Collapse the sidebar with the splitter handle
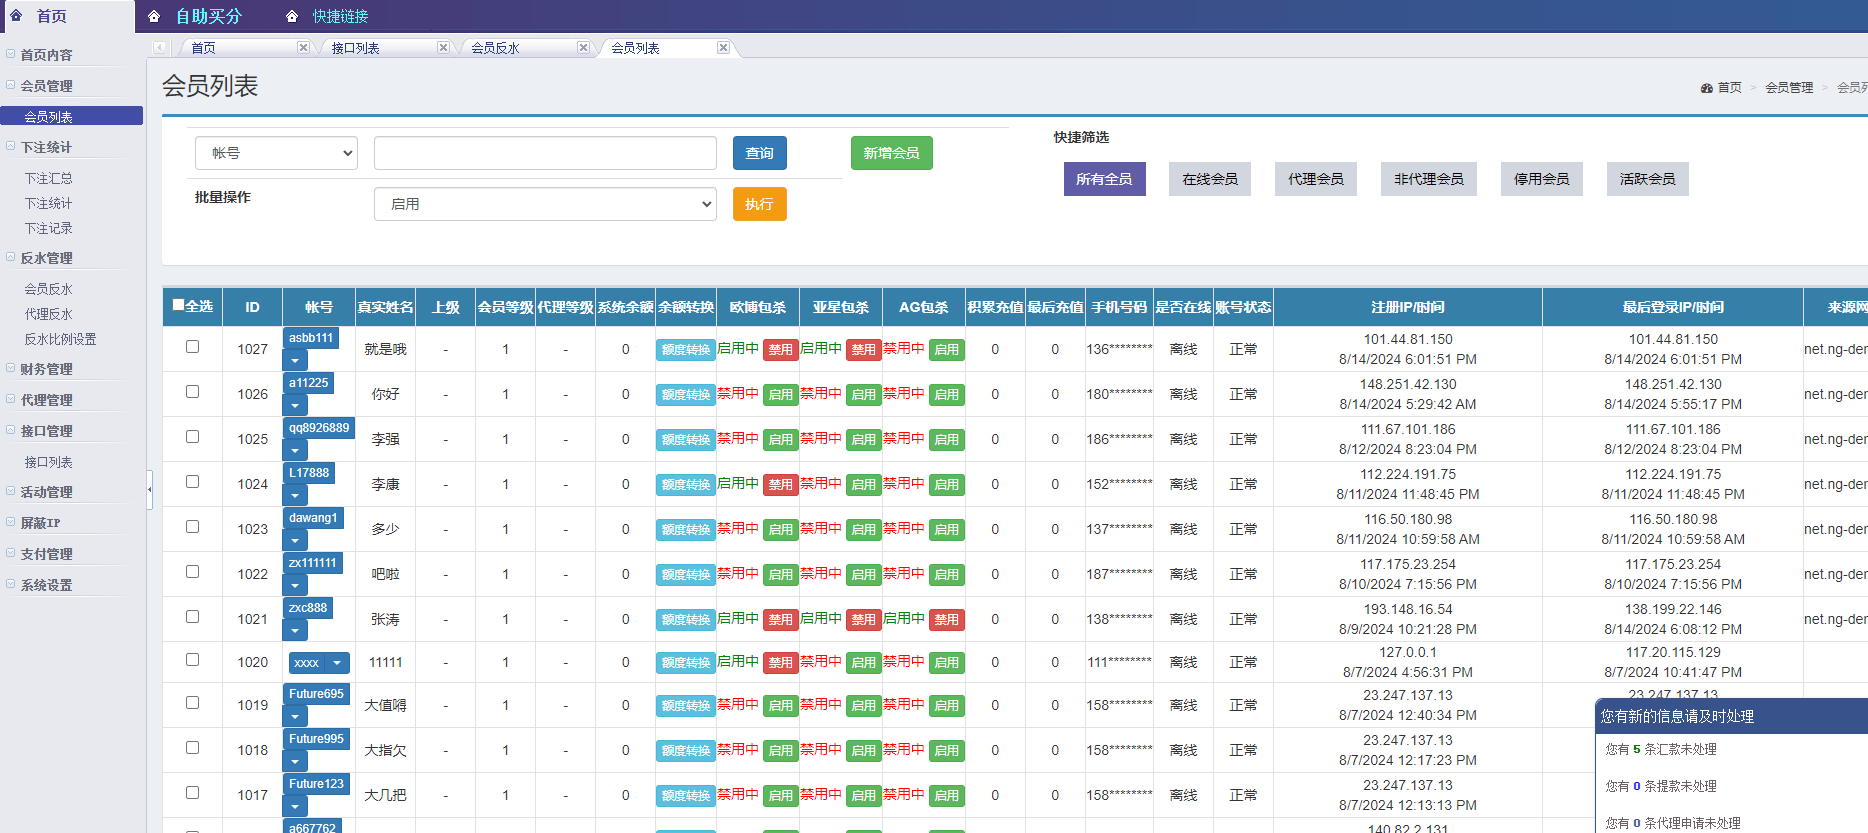Image resolution: width=1868 pixels, height=833 pixels. pyautogui.click(x=149, y=489)
